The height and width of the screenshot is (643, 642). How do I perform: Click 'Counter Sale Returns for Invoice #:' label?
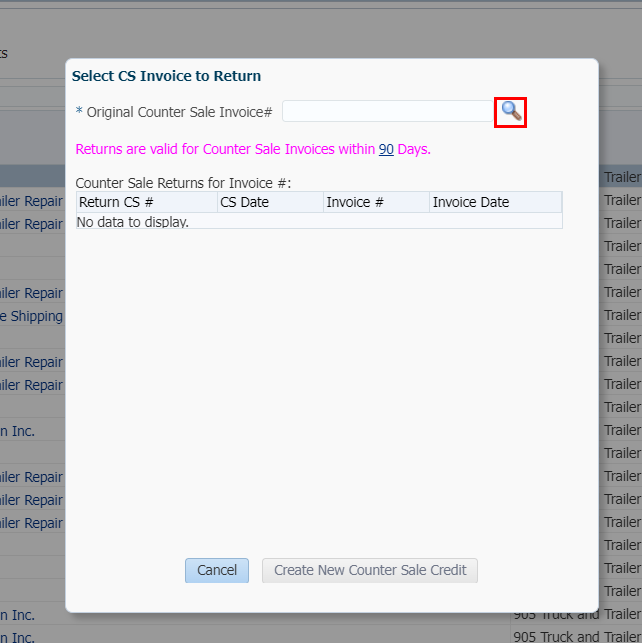183,183
